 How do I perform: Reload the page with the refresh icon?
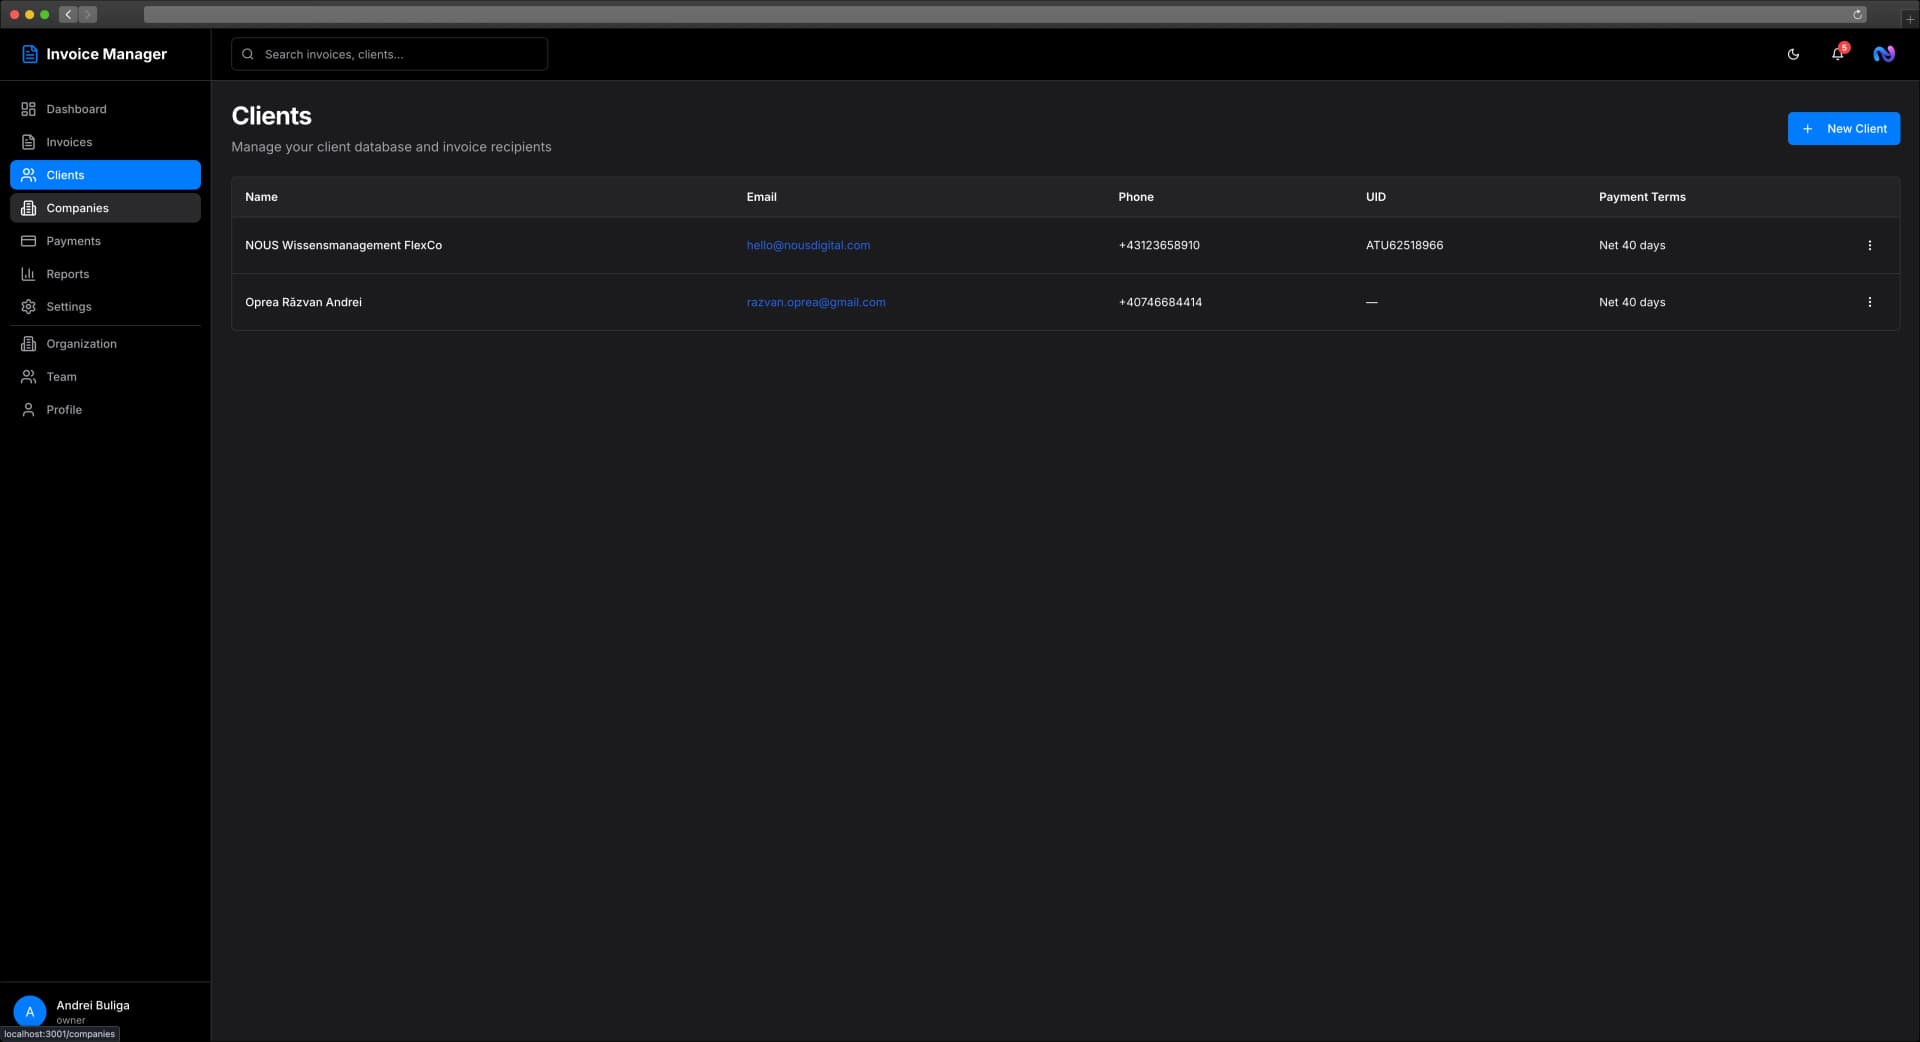[1857, 14]
